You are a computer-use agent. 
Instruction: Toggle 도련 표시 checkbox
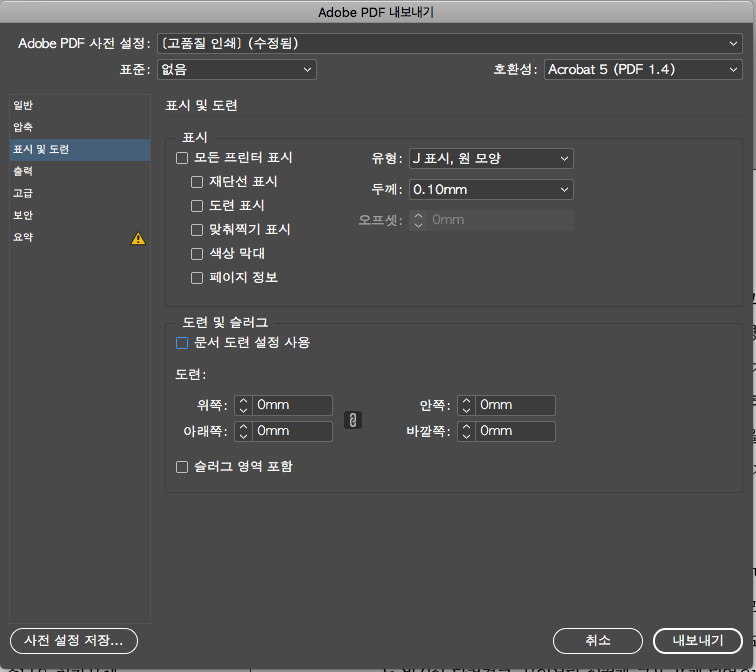(x=197, y=206)
